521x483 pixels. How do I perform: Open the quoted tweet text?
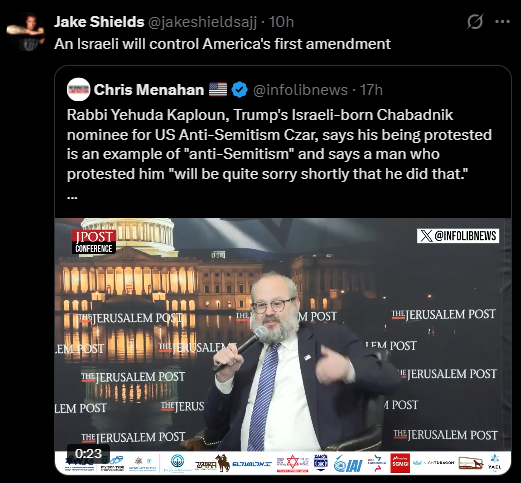[x=279, y=144]
